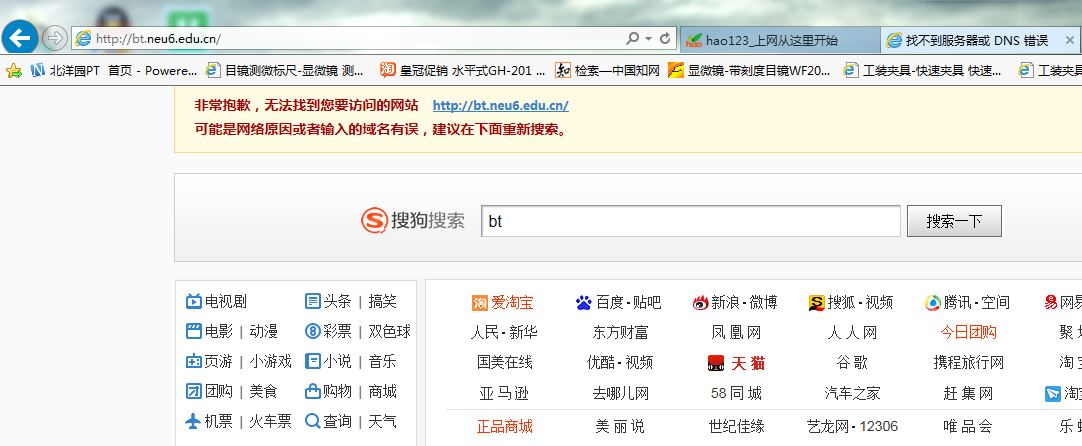Close the 找不到服务器 tab
1082x446 pixels.
click(1070, 40)
